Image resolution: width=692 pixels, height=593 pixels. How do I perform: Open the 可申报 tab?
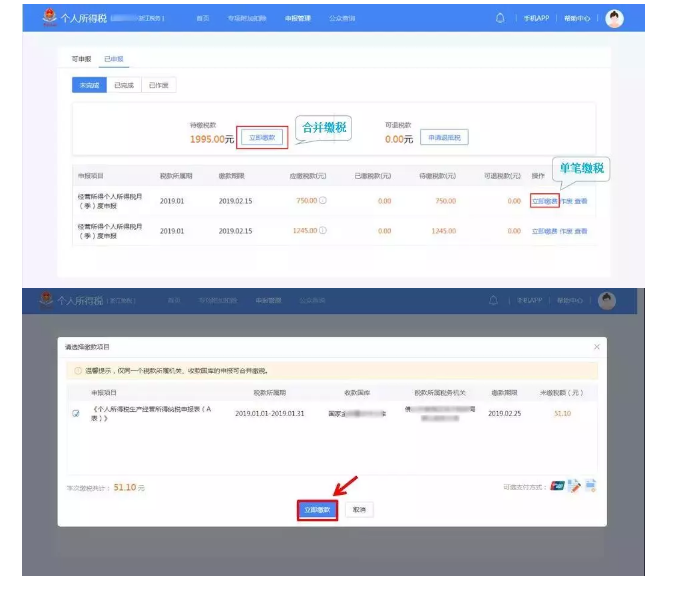80,60
